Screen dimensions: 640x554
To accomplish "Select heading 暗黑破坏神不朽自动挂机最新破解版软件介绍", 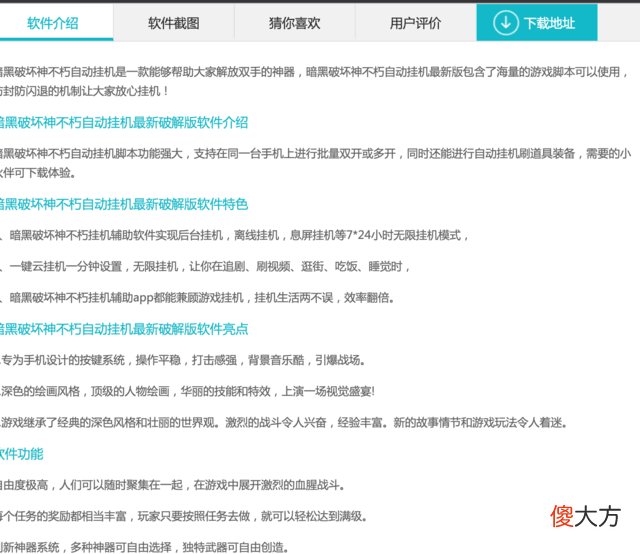I will point(123,122).
